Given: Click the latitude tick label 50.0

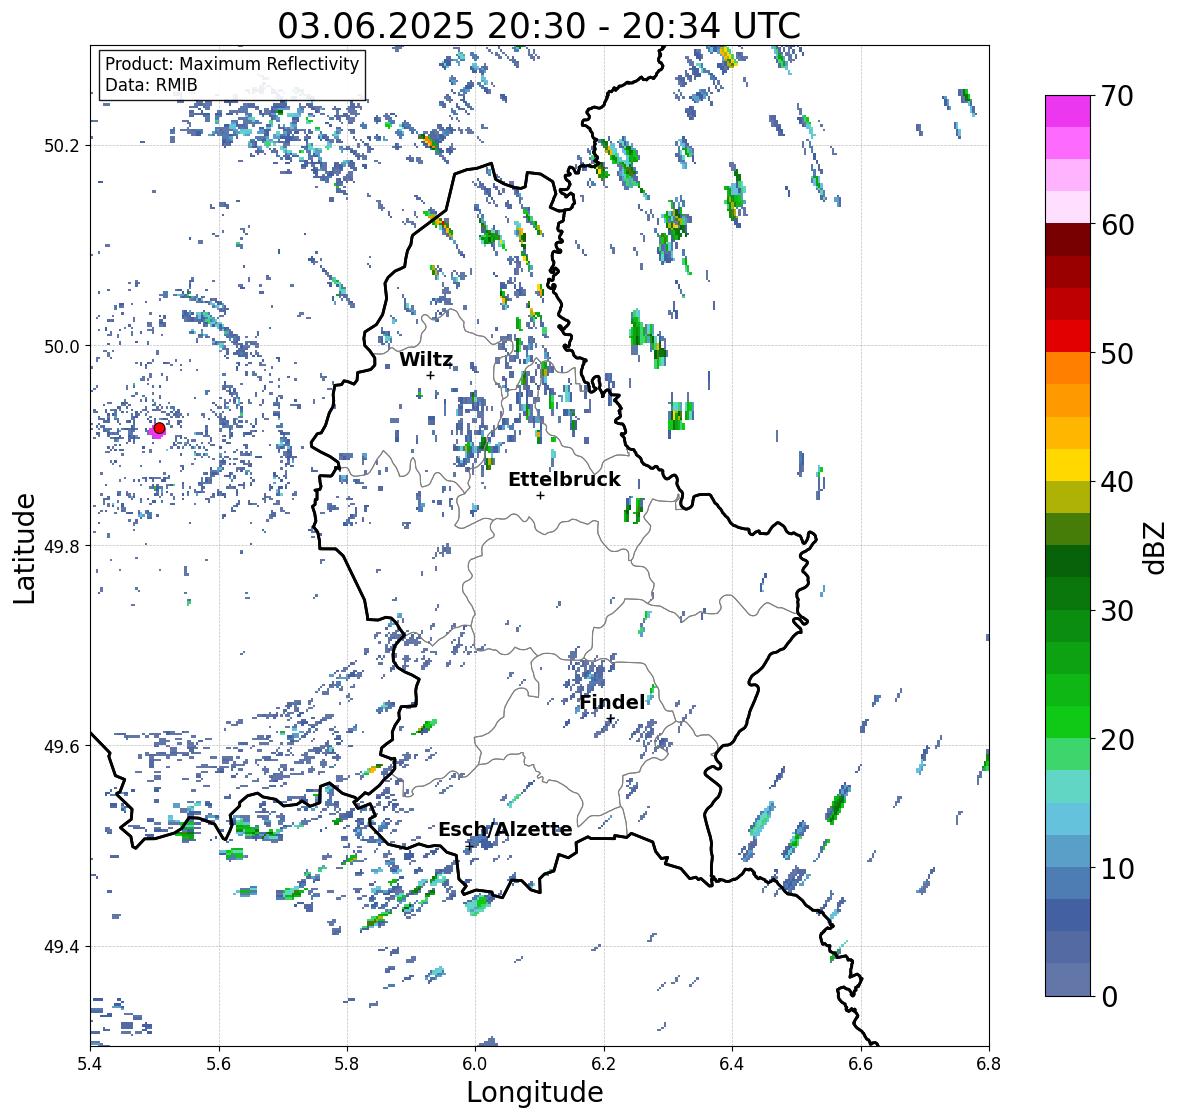Looking at the screenshot, I should click(62, 347).
